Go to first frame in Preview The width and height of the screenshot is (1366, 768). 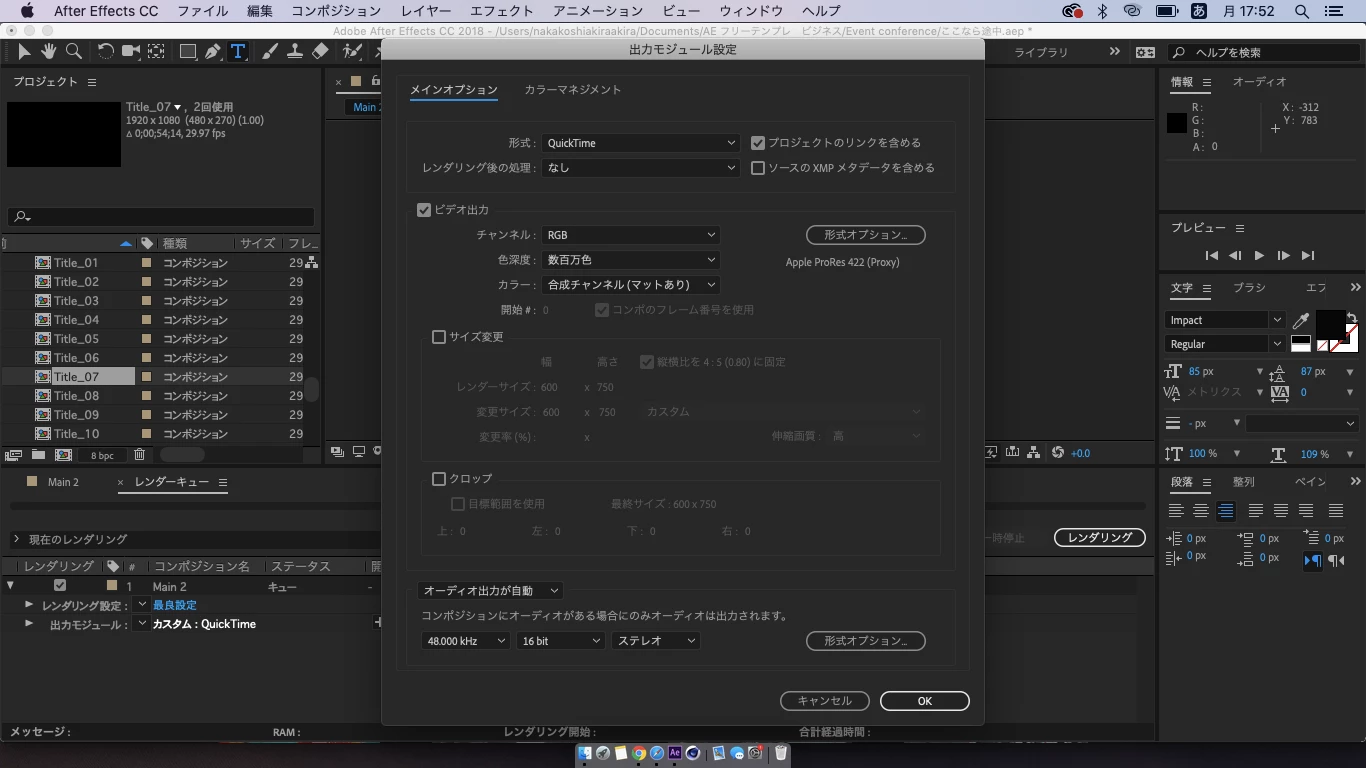tap(1211, 256)
